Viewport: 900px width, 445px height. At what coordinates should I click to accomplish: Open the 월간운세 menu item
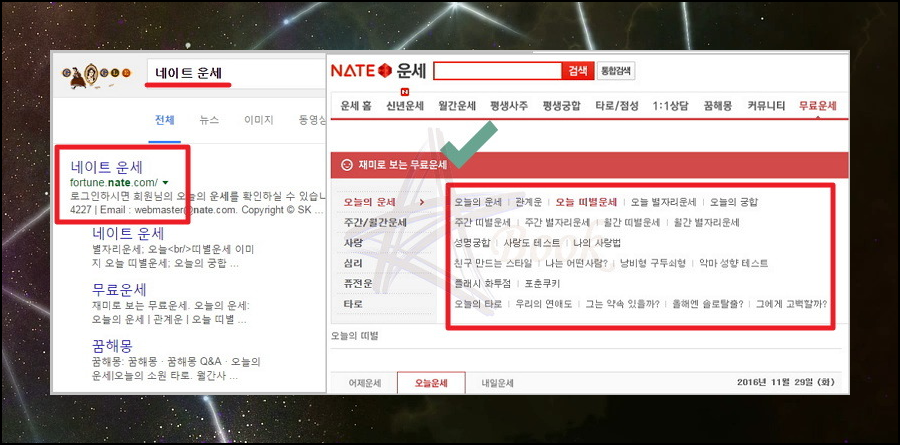(x=457, y=106)
